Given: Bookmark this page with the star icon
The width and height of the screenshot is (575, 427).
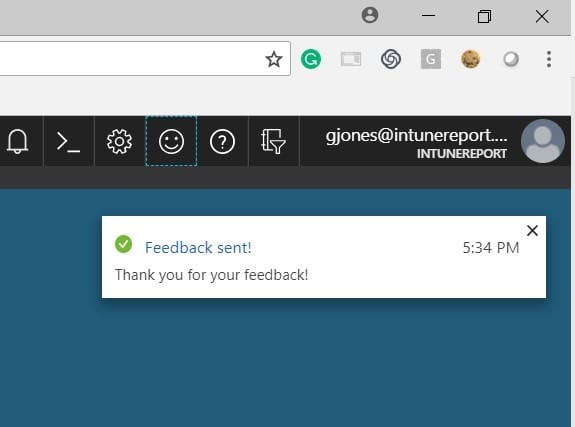Looking at the screenshot, I should click(274, 59).
